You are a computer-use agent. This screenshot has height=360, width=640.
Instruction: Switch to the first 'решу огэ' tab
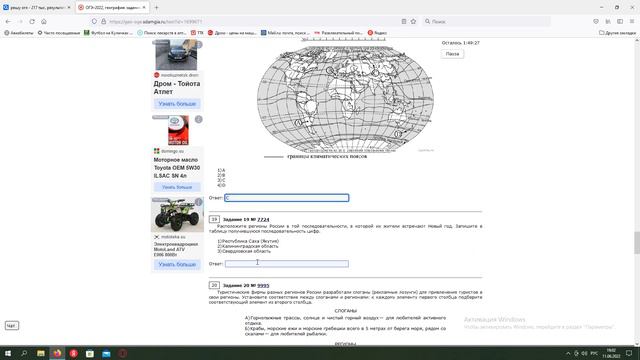coord(36,7)
